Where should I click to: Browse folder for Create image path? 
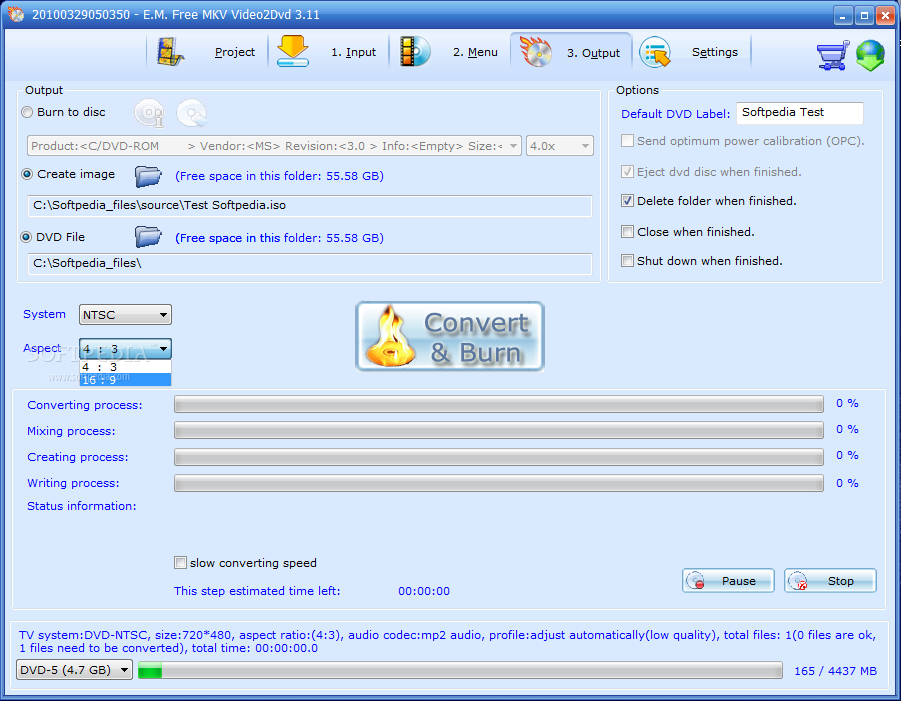(148, 175)
